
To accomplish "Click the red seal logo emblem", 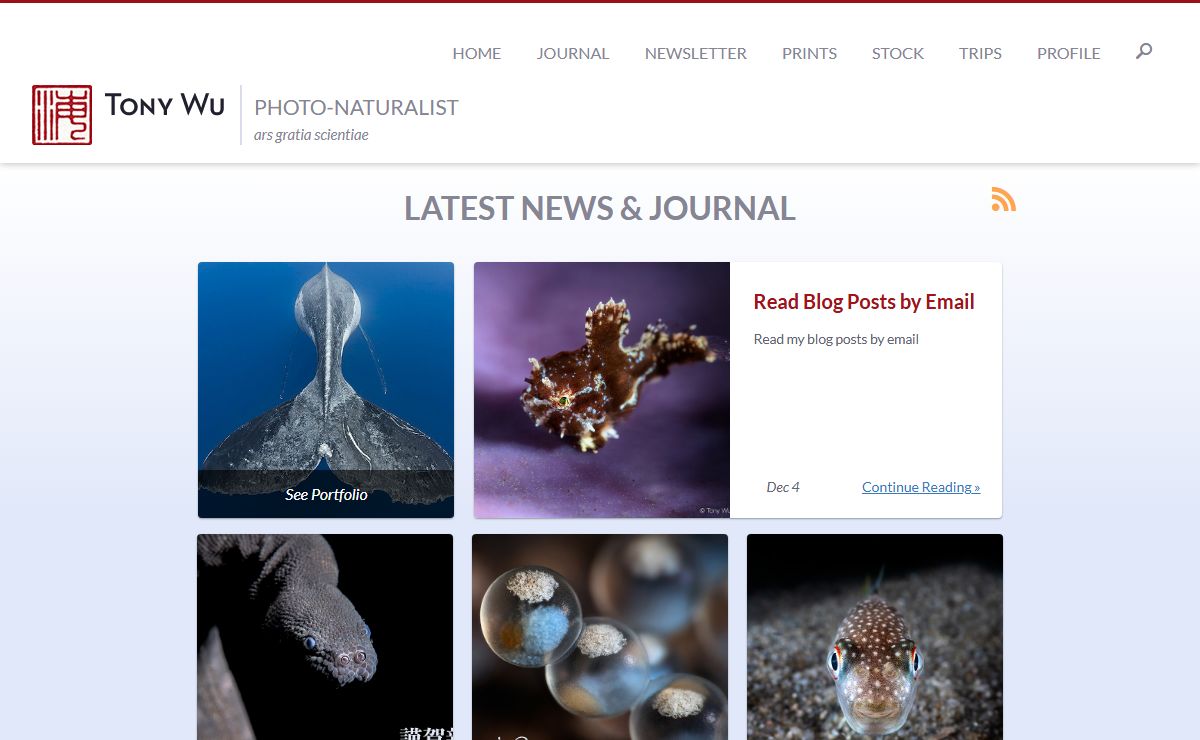I will [x=62, y=115].
